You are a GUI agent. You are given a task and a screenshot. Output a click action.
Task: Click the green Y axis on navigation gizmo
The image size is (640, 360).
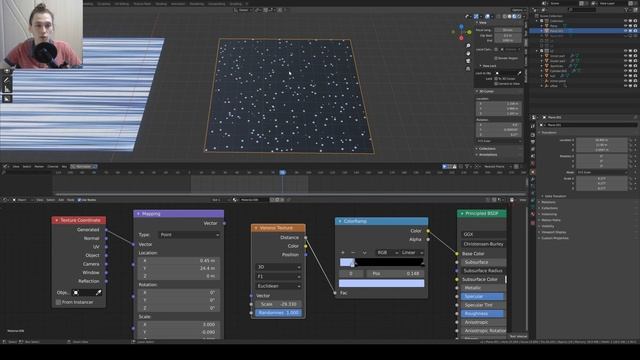469,32
